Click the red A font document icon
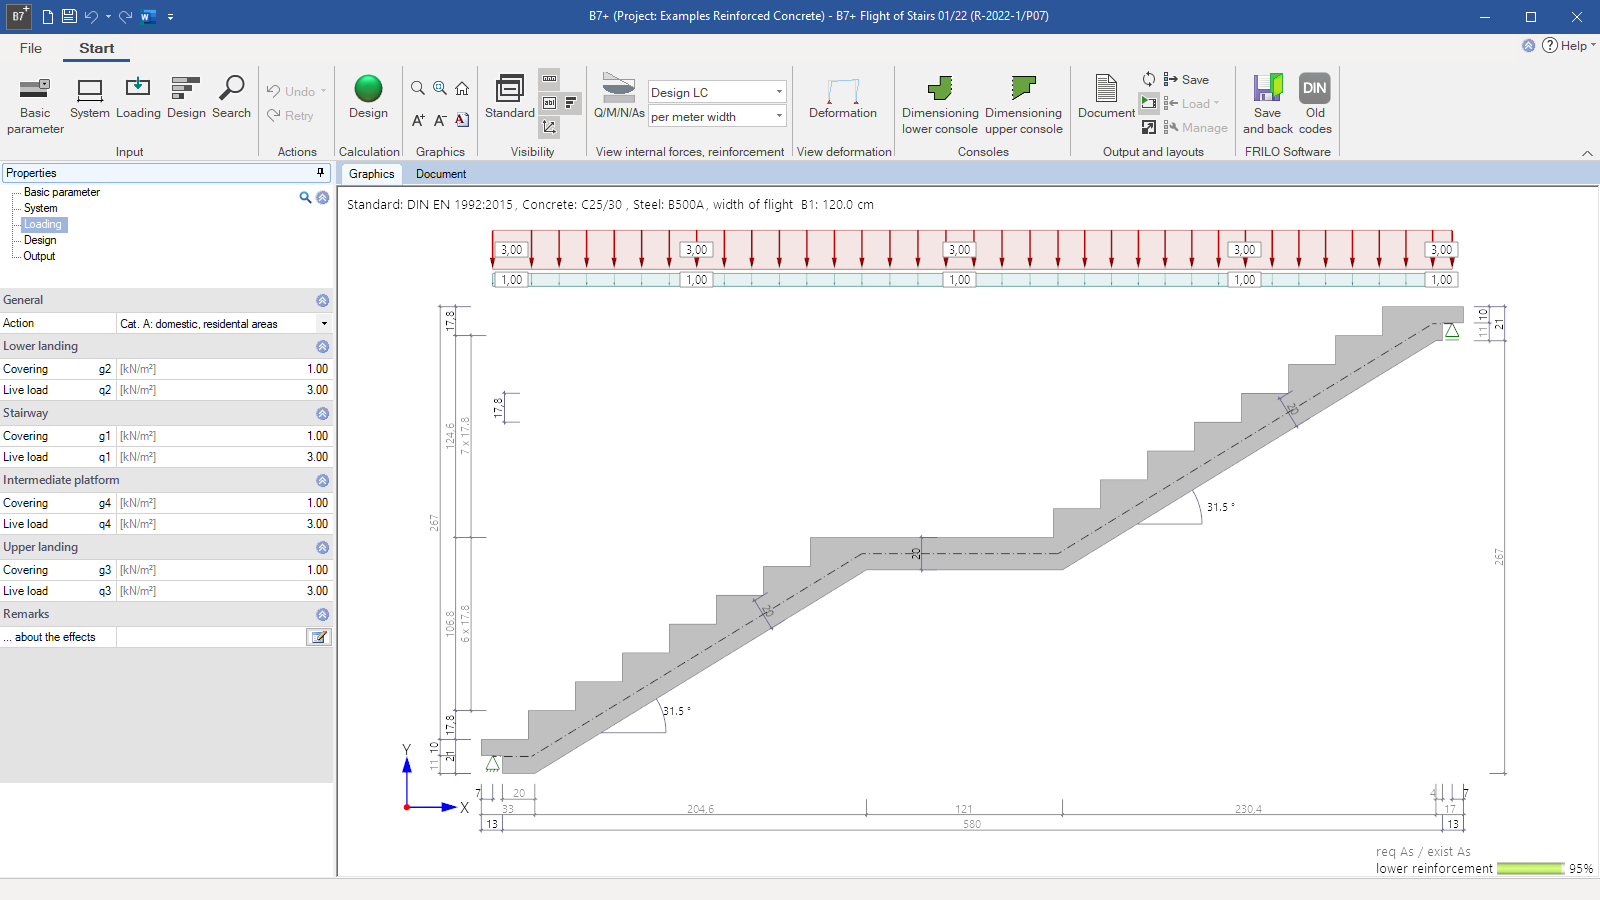 [462, 120]
